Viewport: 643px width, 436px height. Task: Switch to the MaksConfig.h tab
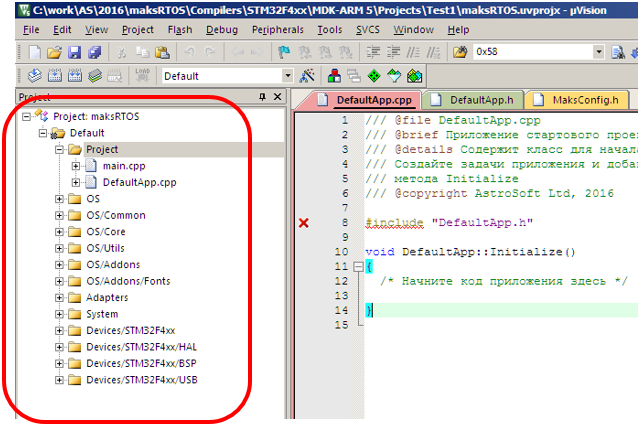click(578, 100)
